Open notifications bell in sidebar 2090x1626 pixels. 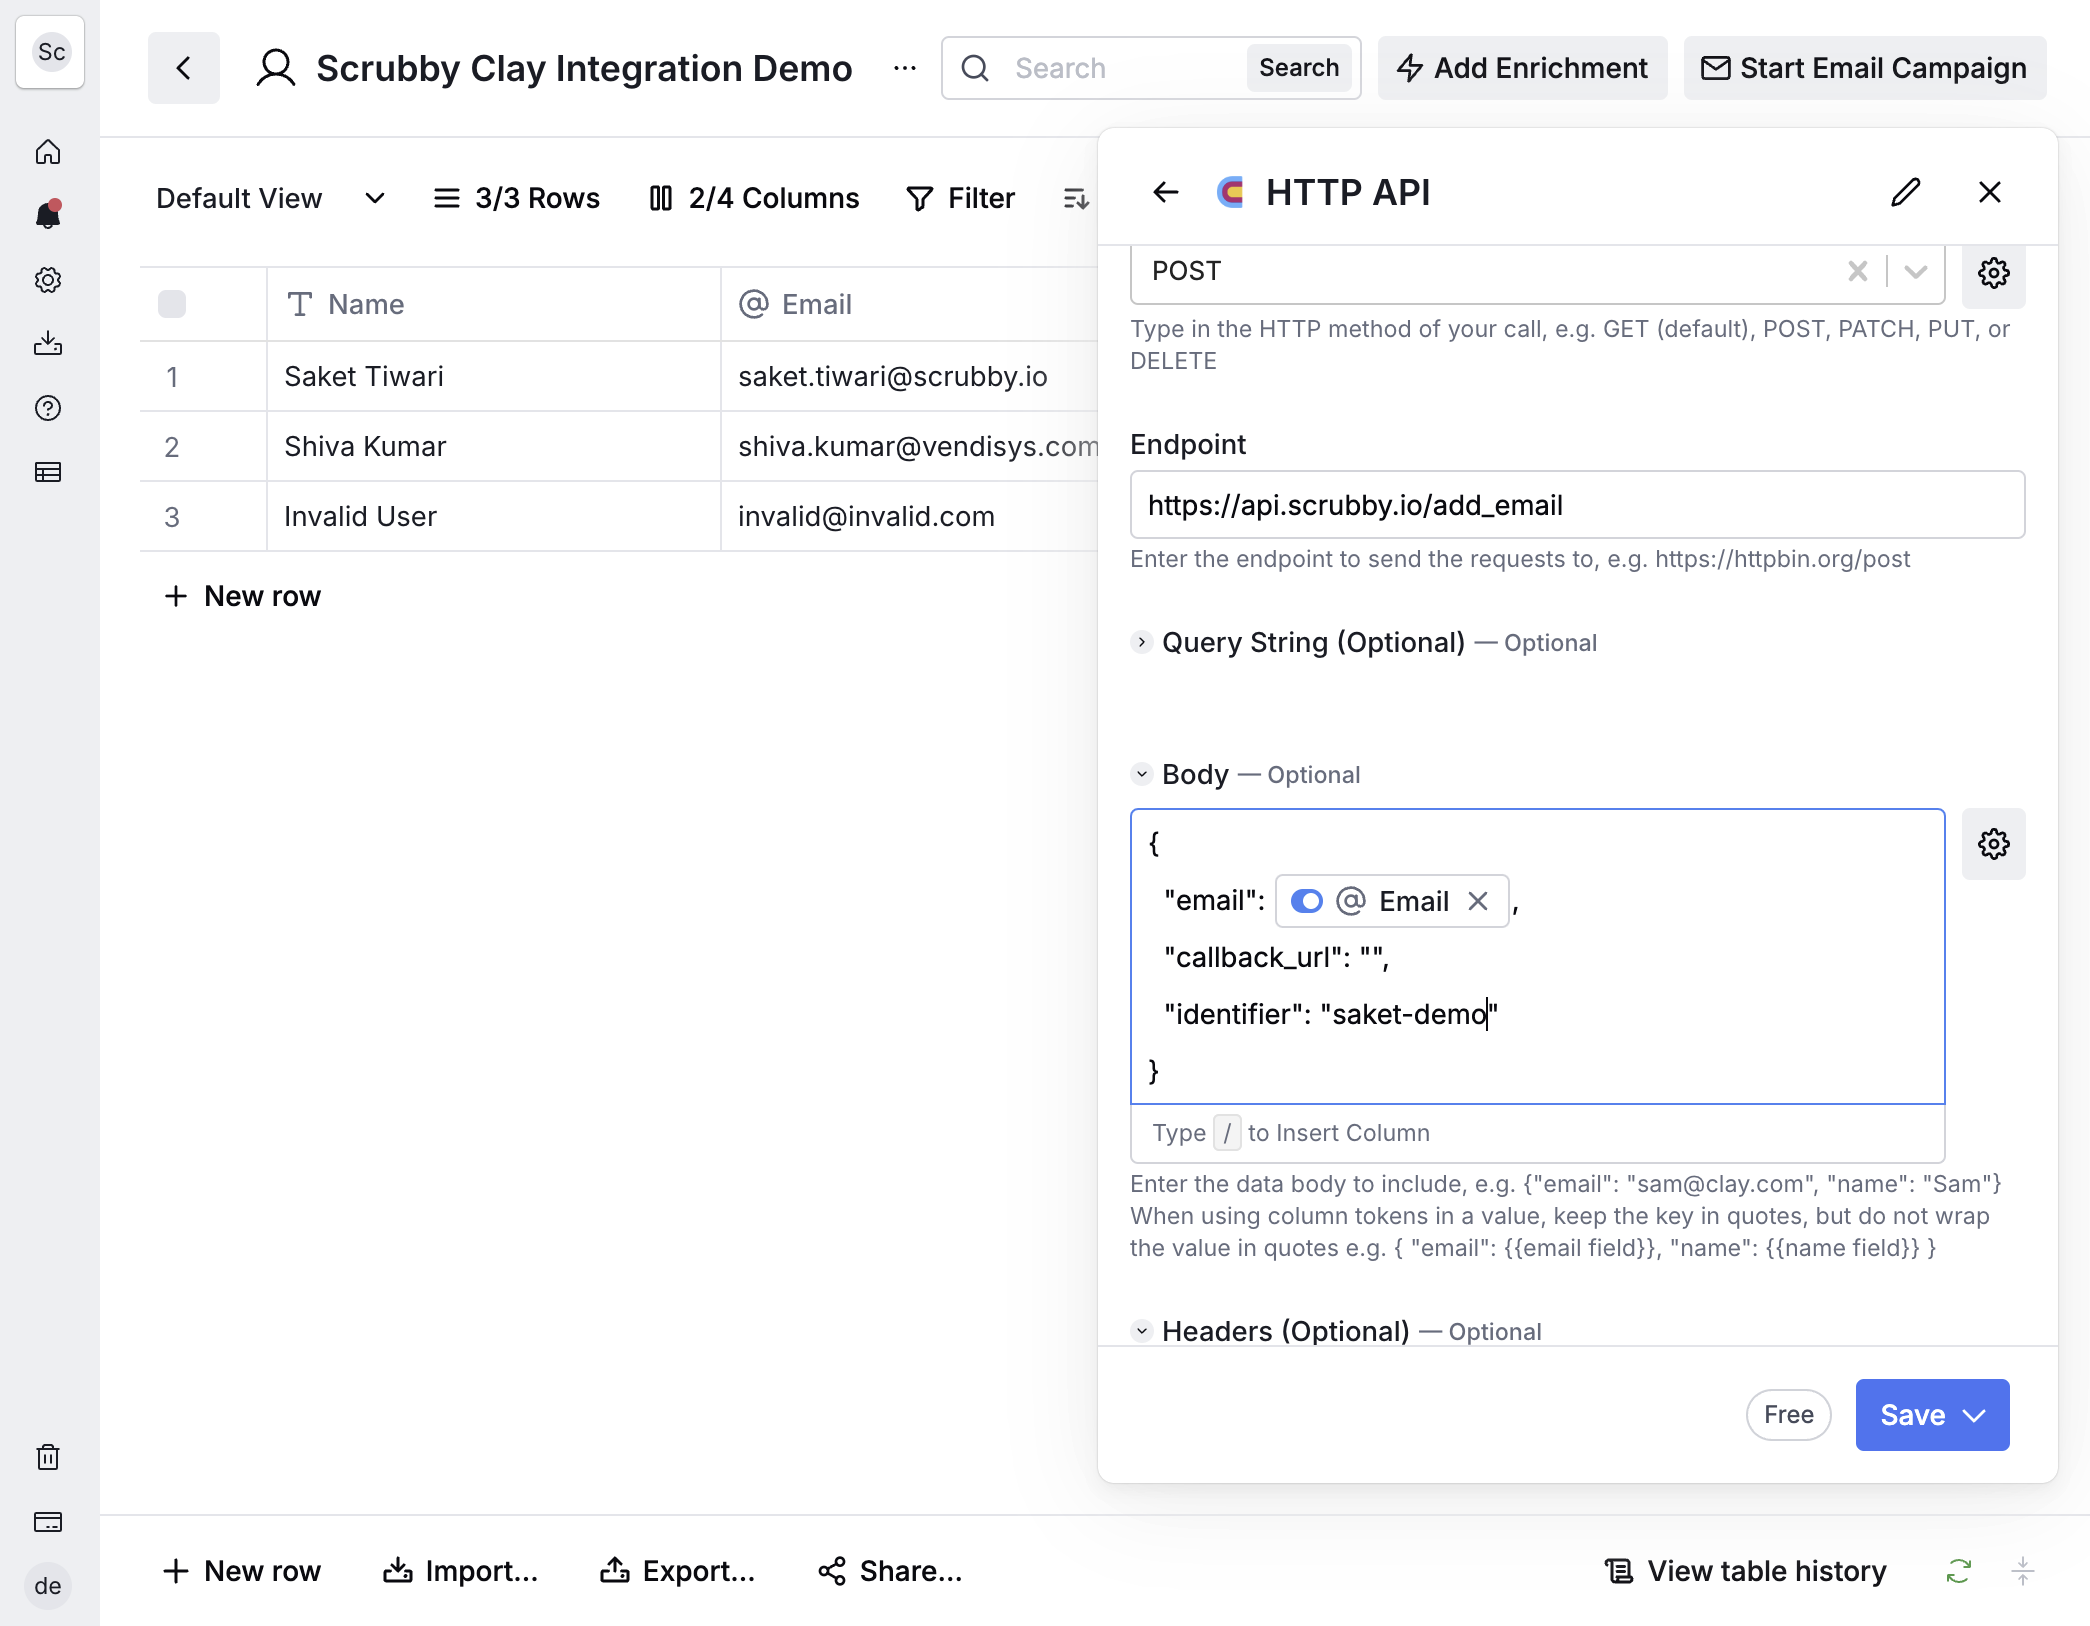pyautogui.click(x=48, y=215)
